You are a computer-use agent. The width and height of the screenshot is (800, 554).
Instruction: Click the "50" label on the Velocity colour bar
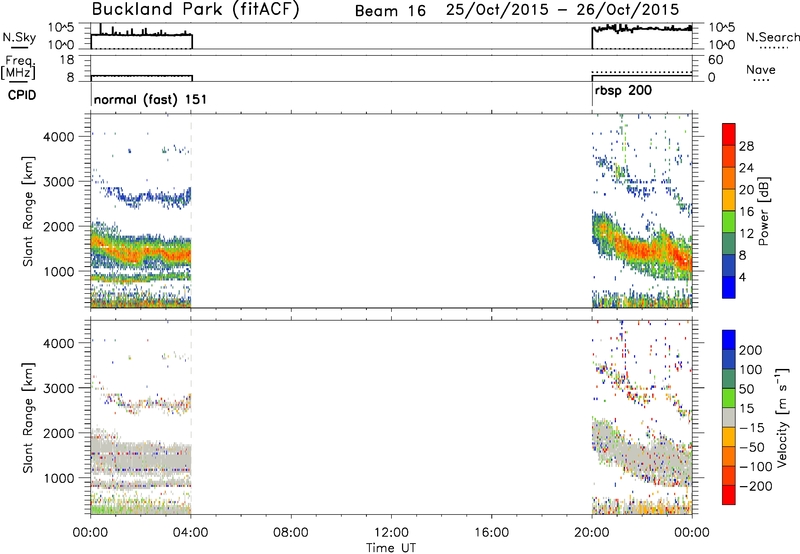746,389
